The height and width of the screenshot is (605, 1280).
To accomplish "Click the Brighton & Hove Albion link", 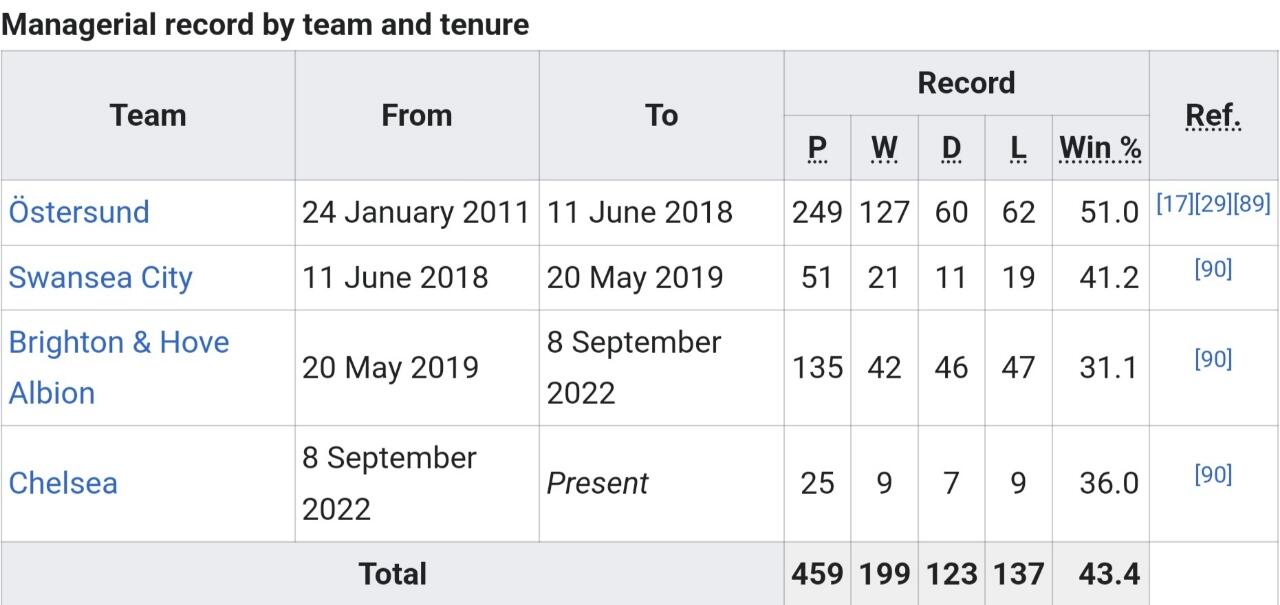I will [x=119, y=343].
